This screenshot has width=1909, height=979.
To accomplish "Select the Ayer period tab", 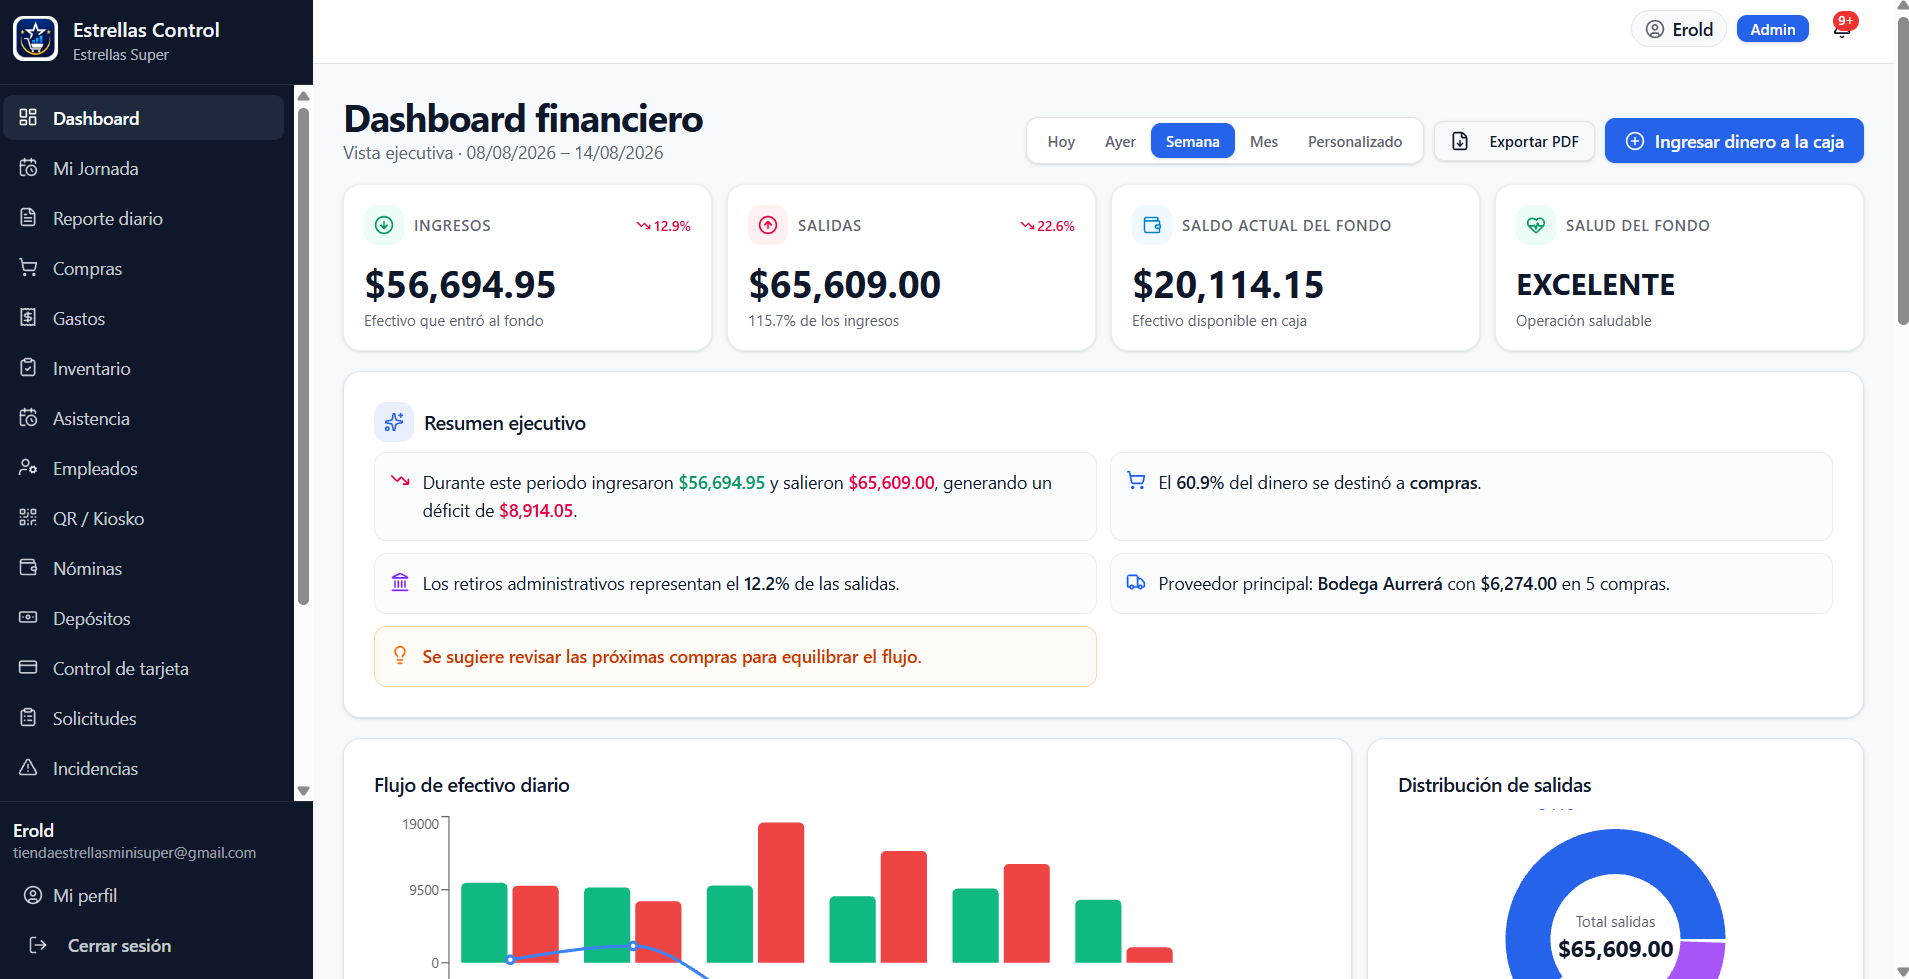I will [x=1120, y=141].
